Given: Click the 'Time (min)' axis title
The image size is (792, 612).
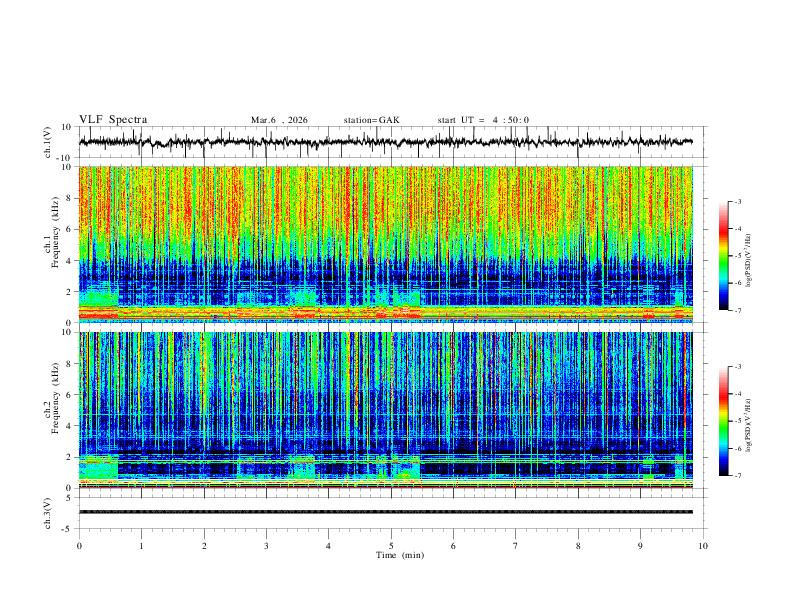Looking at the screenshot, I should (x=400, y=555).
